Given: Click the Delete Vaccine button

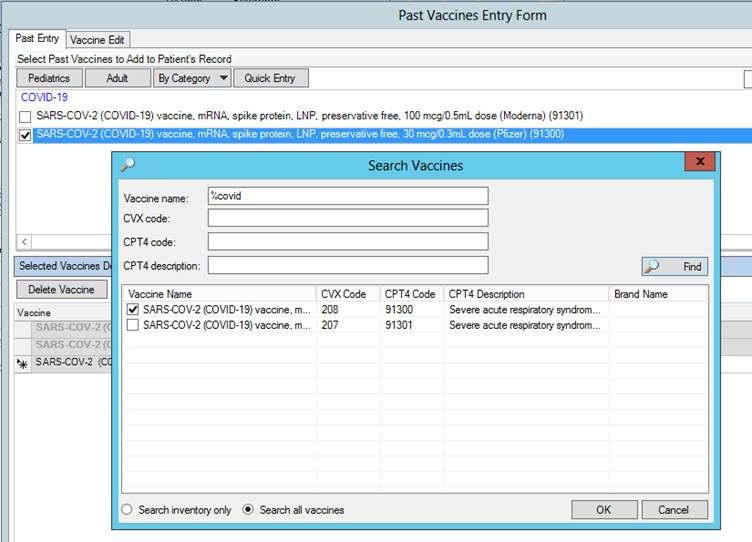Looking at the screenshot, I should 61,290.
